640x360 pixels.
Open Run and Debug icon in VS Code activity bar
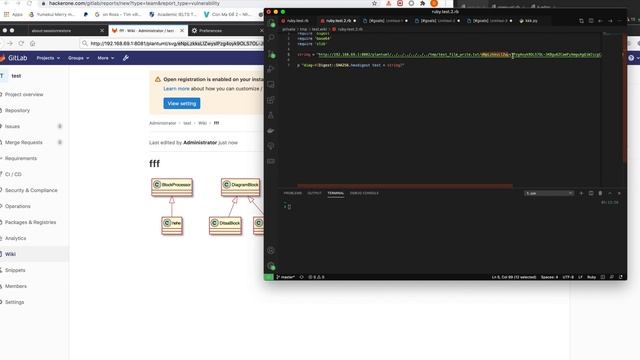point(271,69)
